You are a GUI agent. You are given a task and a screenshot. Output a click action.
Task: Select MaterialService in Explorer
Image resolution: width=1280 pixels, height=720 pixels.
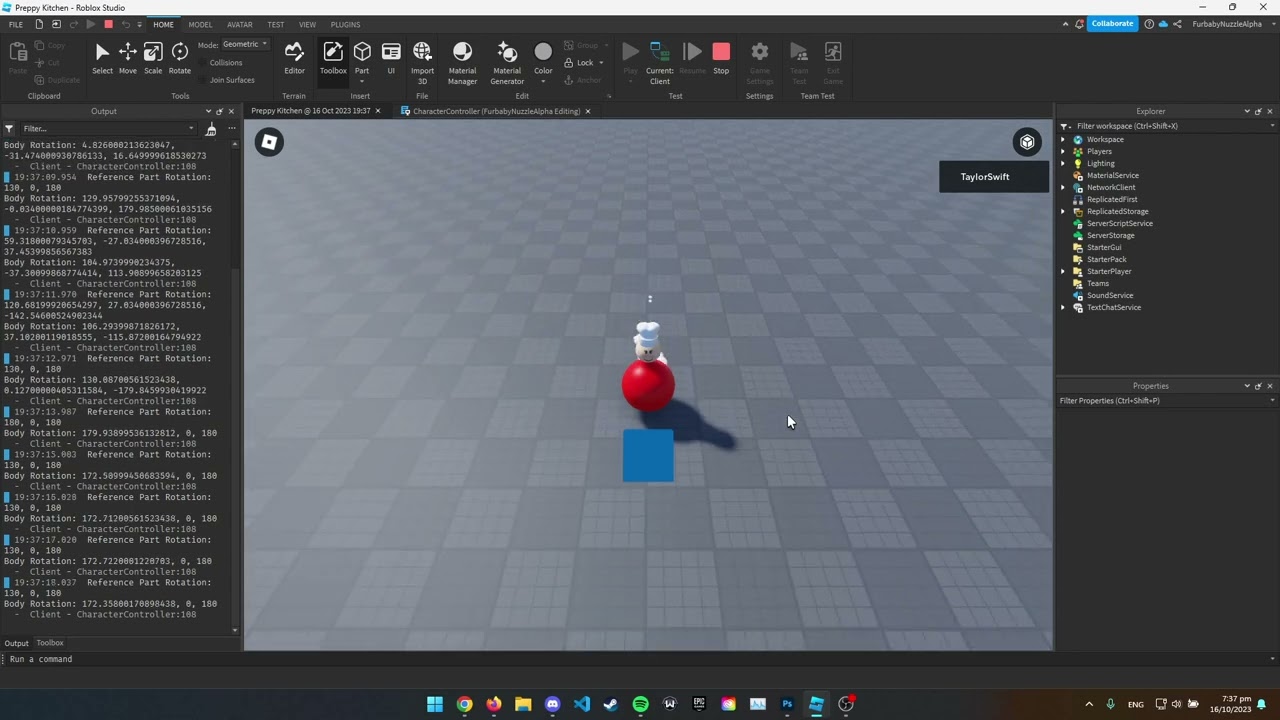pyautogui.click(x=1112, y=176)
